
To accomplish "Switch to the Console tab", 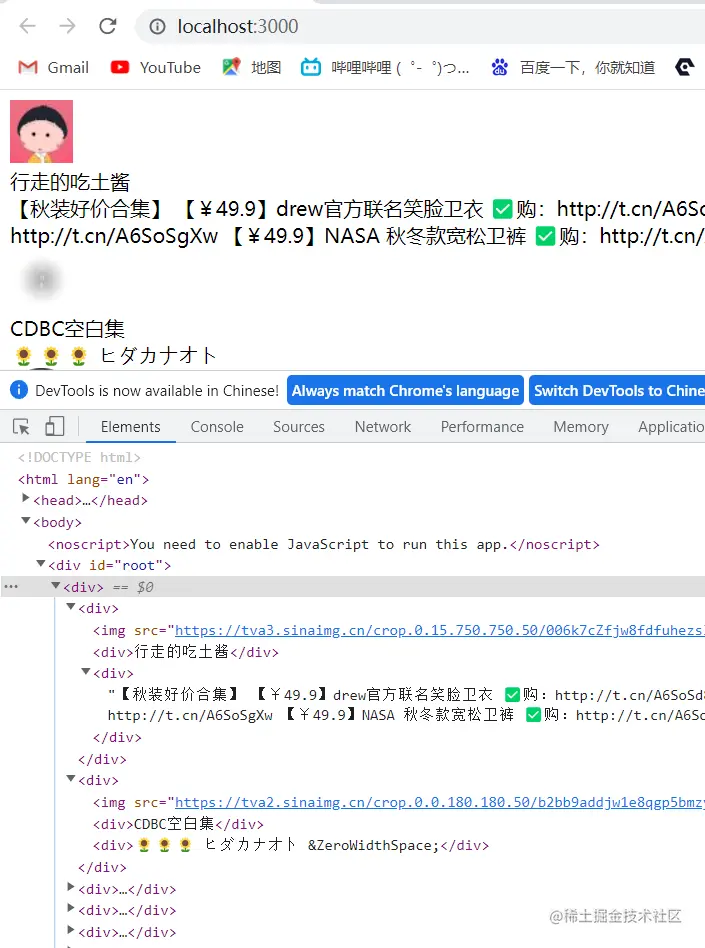I will (217, 427).
